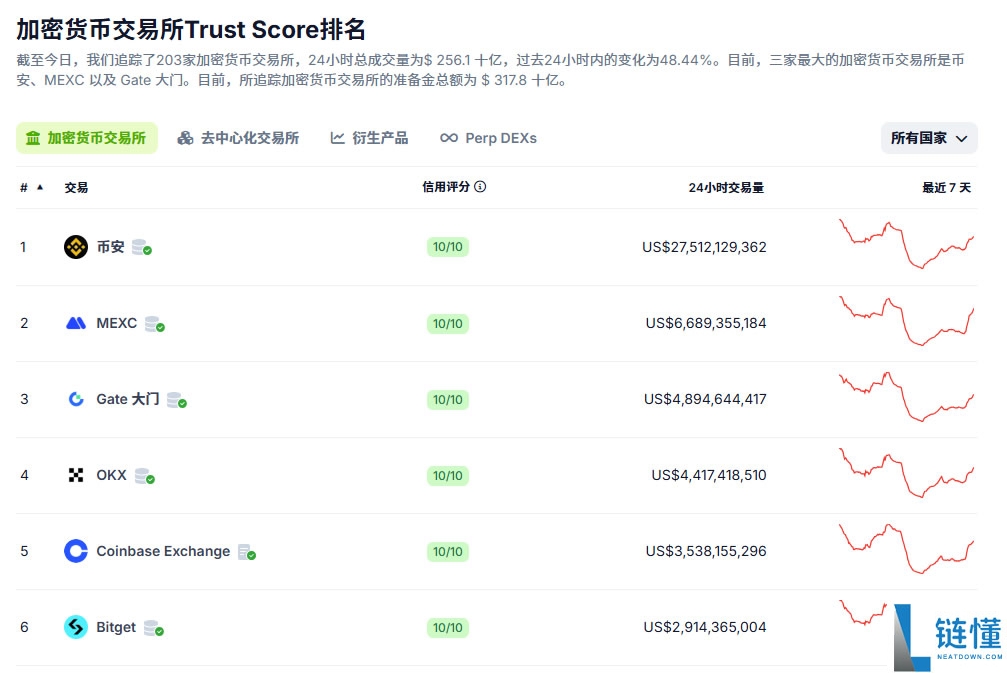Open the MEXC exchange link
This screenshot has width=1007, height=673.
pyautogui.click(x=116, y=323)
